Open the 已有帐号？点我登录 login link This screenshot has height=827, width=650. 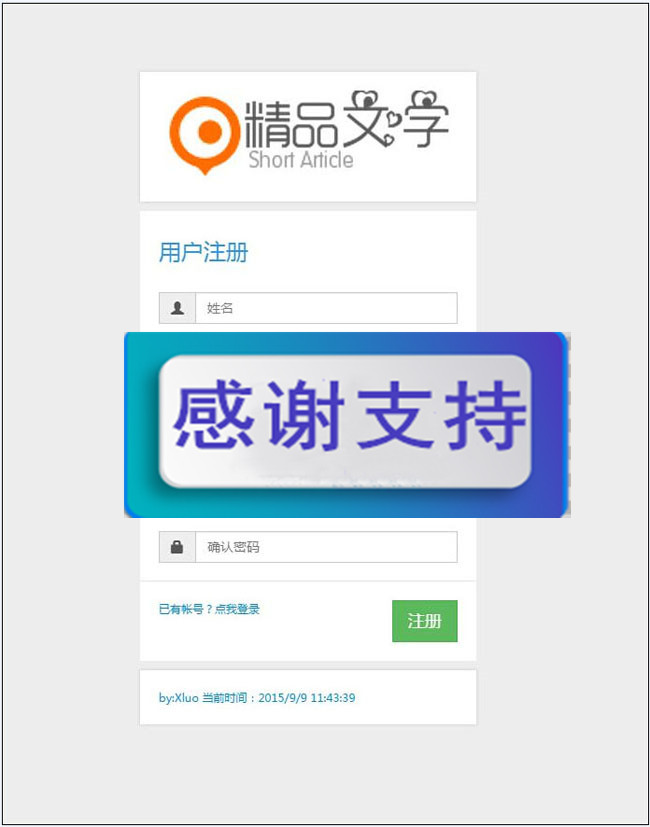[209, 609]
